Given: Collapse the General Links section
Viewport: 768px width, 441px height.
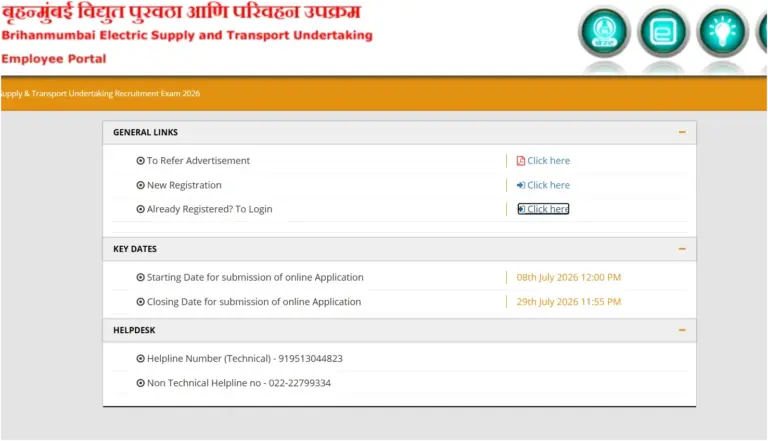Looking at the screenshot, I should pyautogui.click(x=682, y=132).
